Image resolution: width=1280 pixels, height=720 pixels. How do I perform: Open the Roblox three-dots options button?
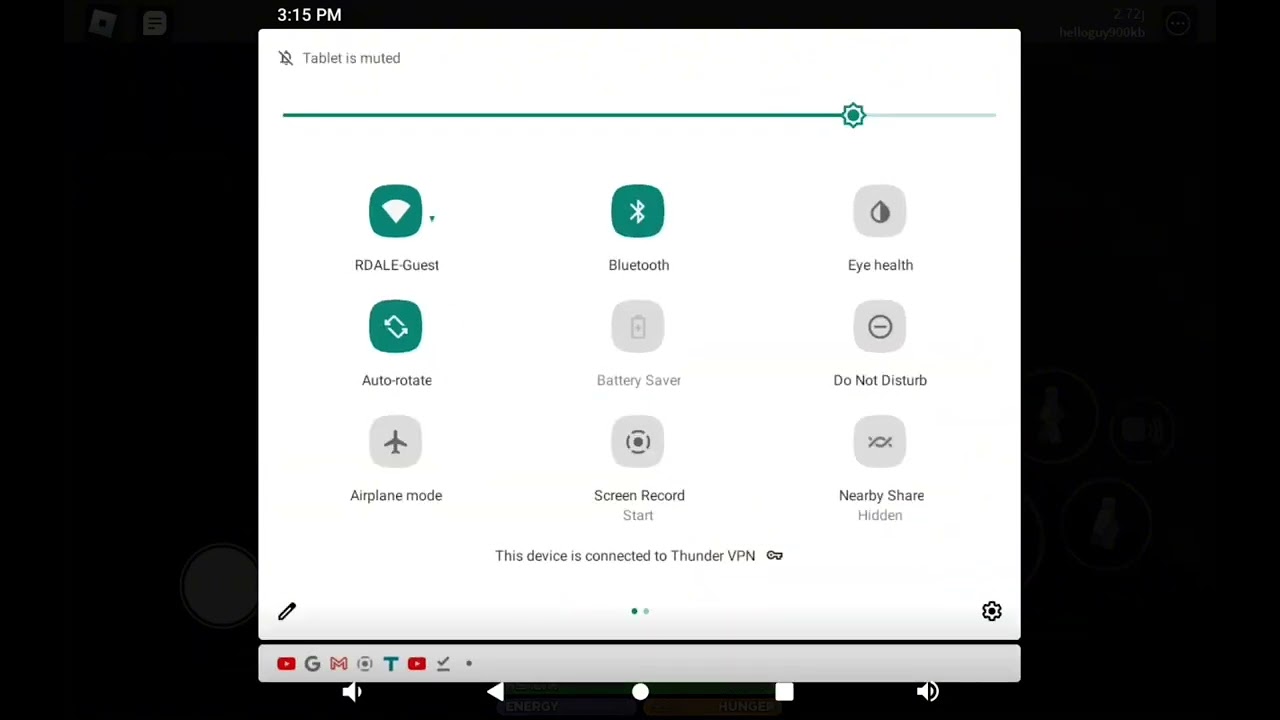click(x=1178, y=24)
